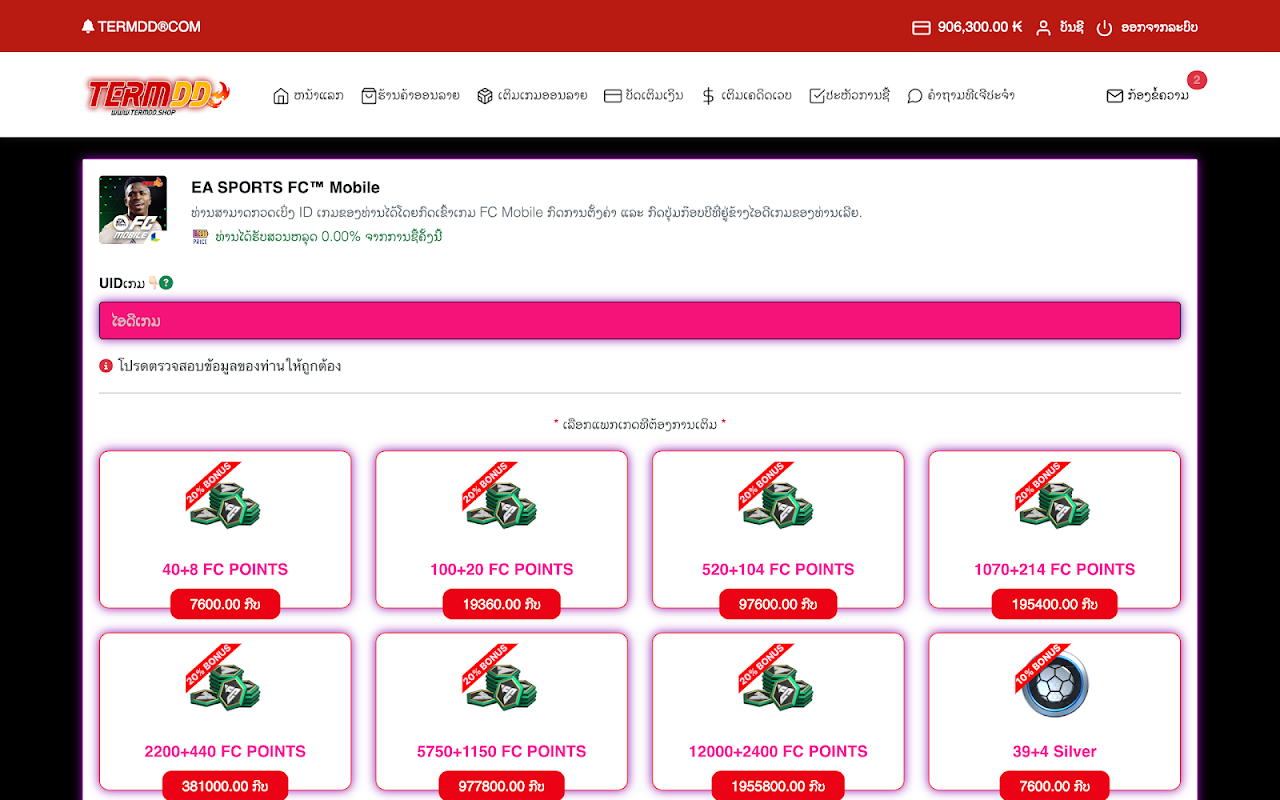Click the chat bubble FAQ icon
Image resolution: width=1280 pixels, height=800 pixels.
pos(915,96)
